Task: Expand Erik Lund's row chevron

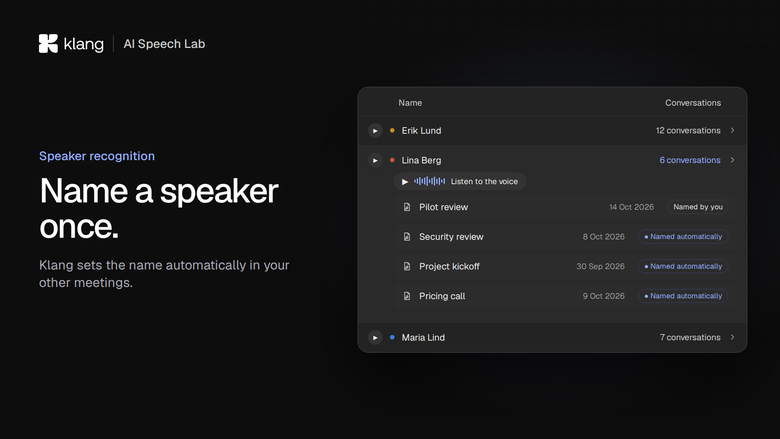Action: (732, 130)
